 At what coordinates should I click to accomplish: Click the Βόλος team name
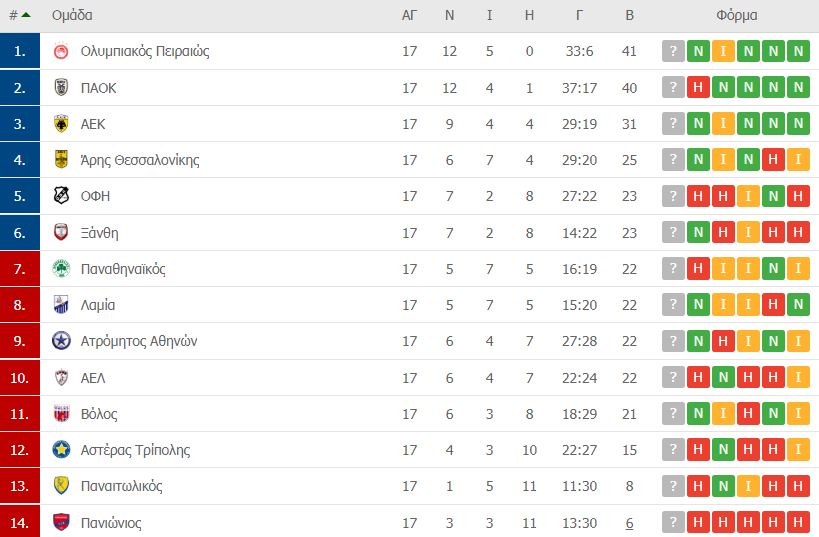click(99, 414)
